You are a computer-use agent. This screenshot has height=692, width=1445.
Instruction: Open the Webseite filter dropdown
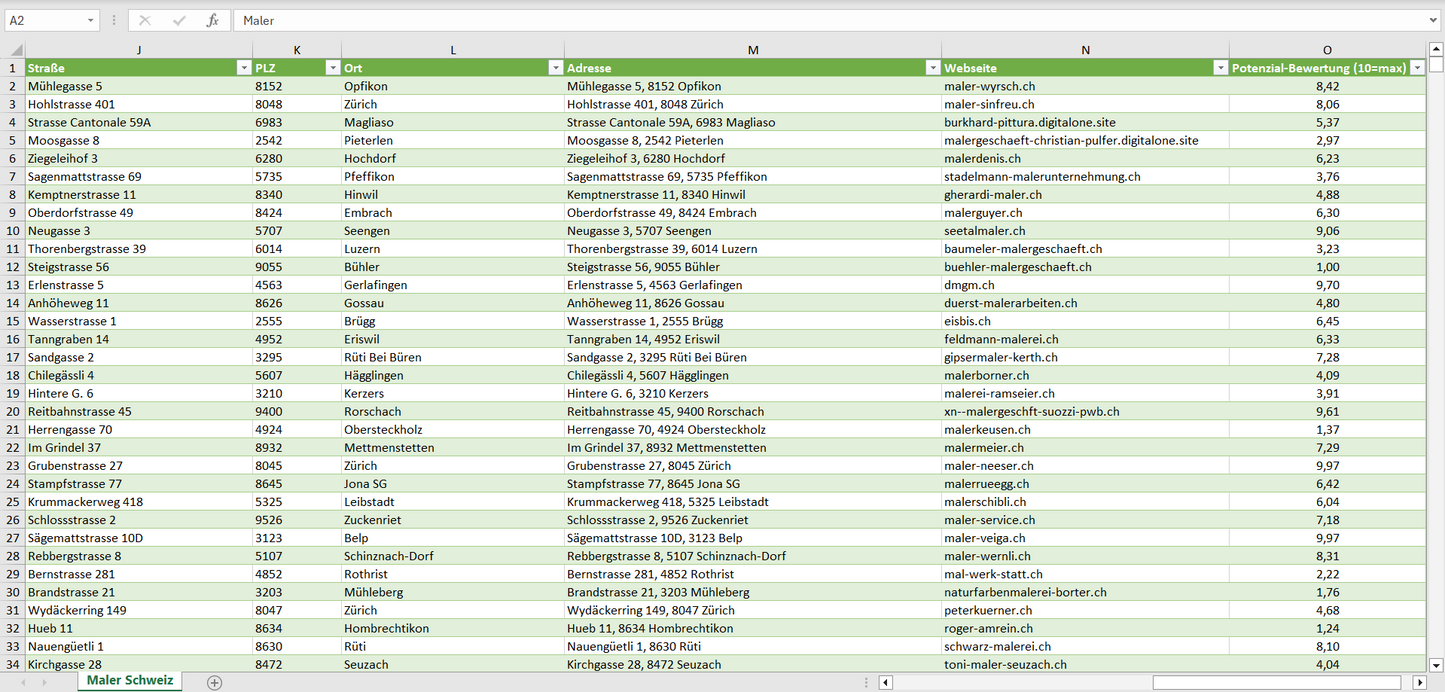click(1220, 68)
